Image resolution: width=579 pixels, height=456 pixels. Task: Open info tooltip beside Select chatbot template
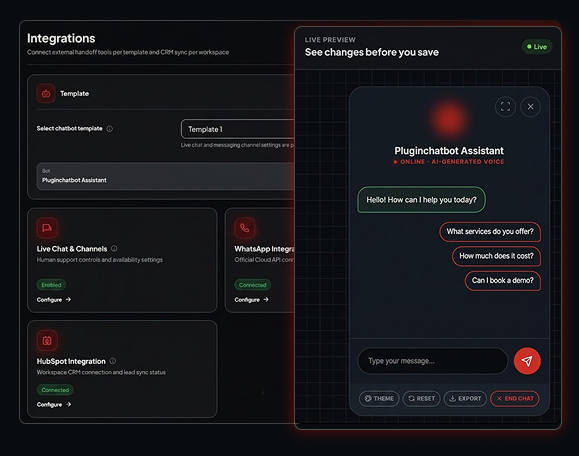pos(110,128)
